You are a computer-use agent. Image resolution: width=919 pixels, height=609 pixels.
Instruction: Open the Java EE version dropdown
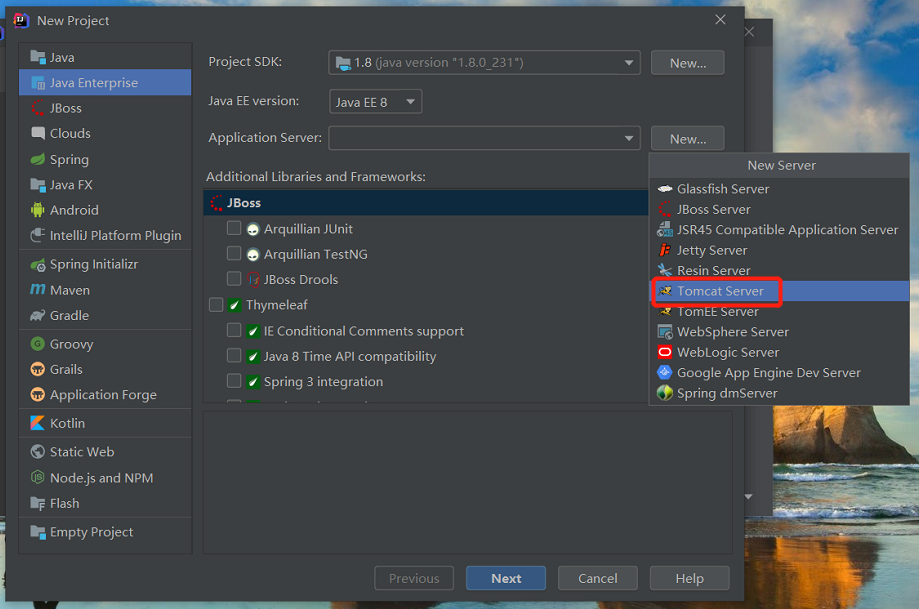(x=375, y=102)
